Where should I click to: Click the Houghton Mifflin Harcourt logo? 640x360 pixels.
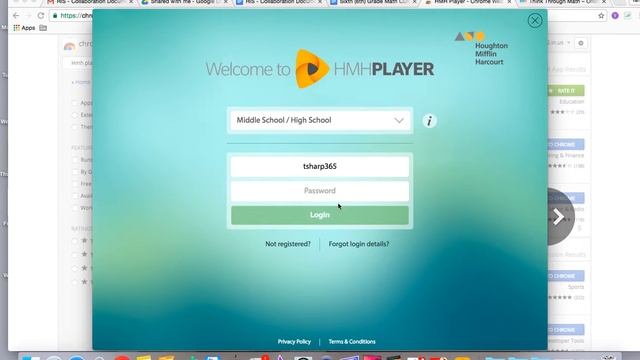[482, 49]
